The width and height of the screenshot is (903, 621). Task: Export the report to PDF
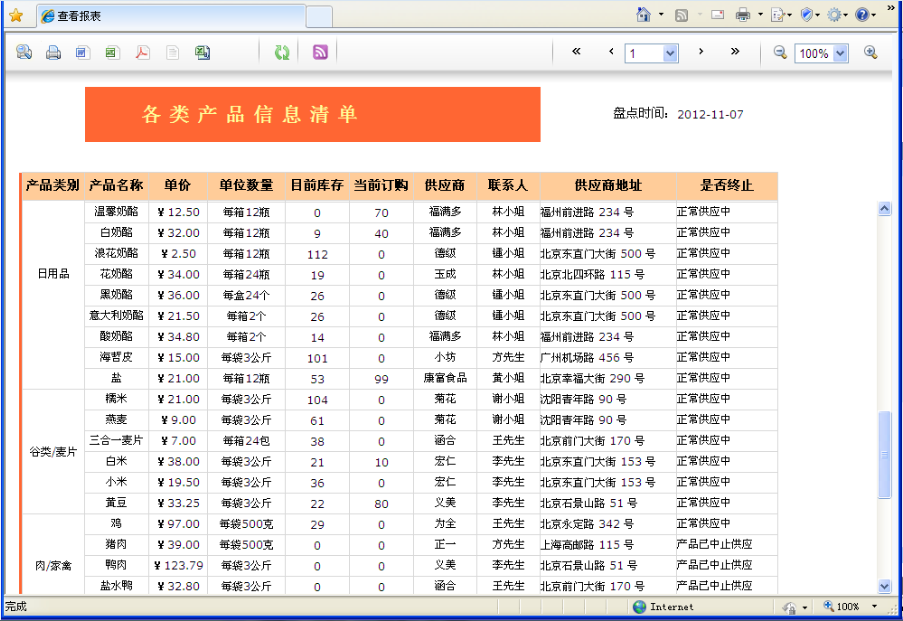click(x=142, y=53)
